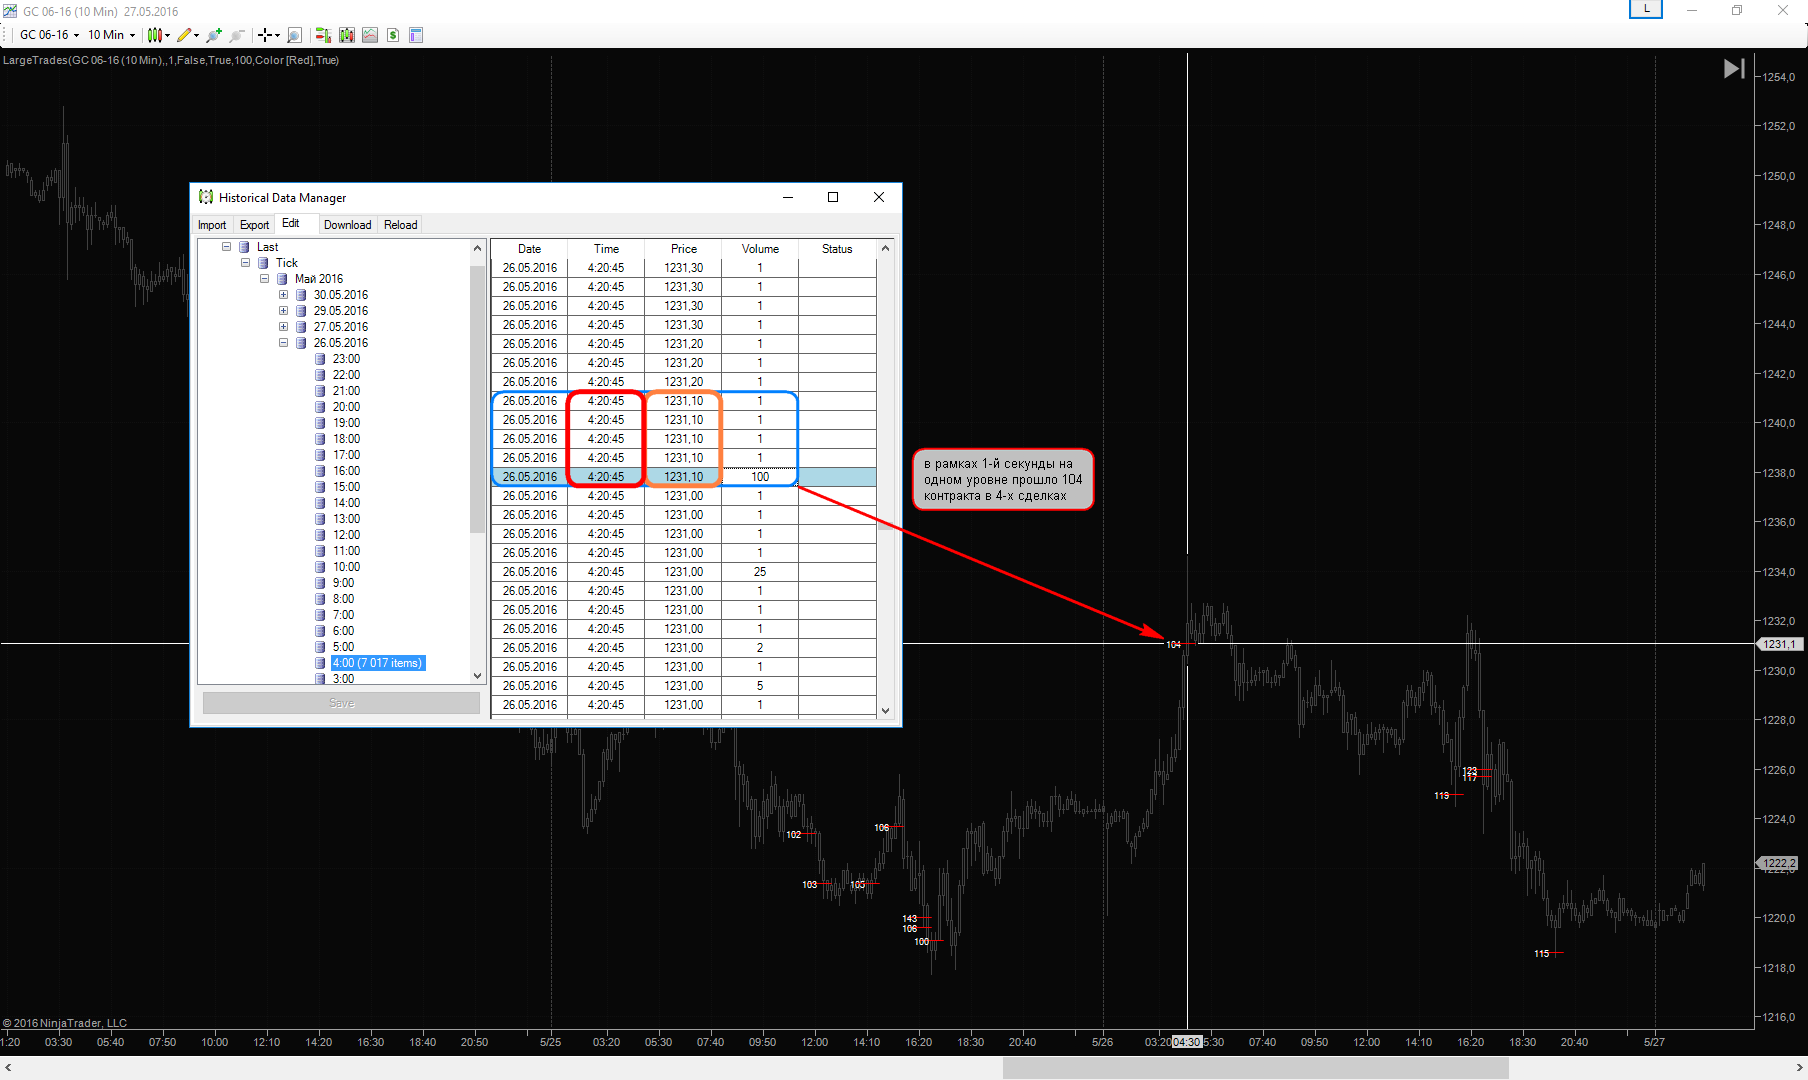Select the drawing tools pencil icon
Viewport: 1808px width, 1080px height.
(x=184, y=35)
